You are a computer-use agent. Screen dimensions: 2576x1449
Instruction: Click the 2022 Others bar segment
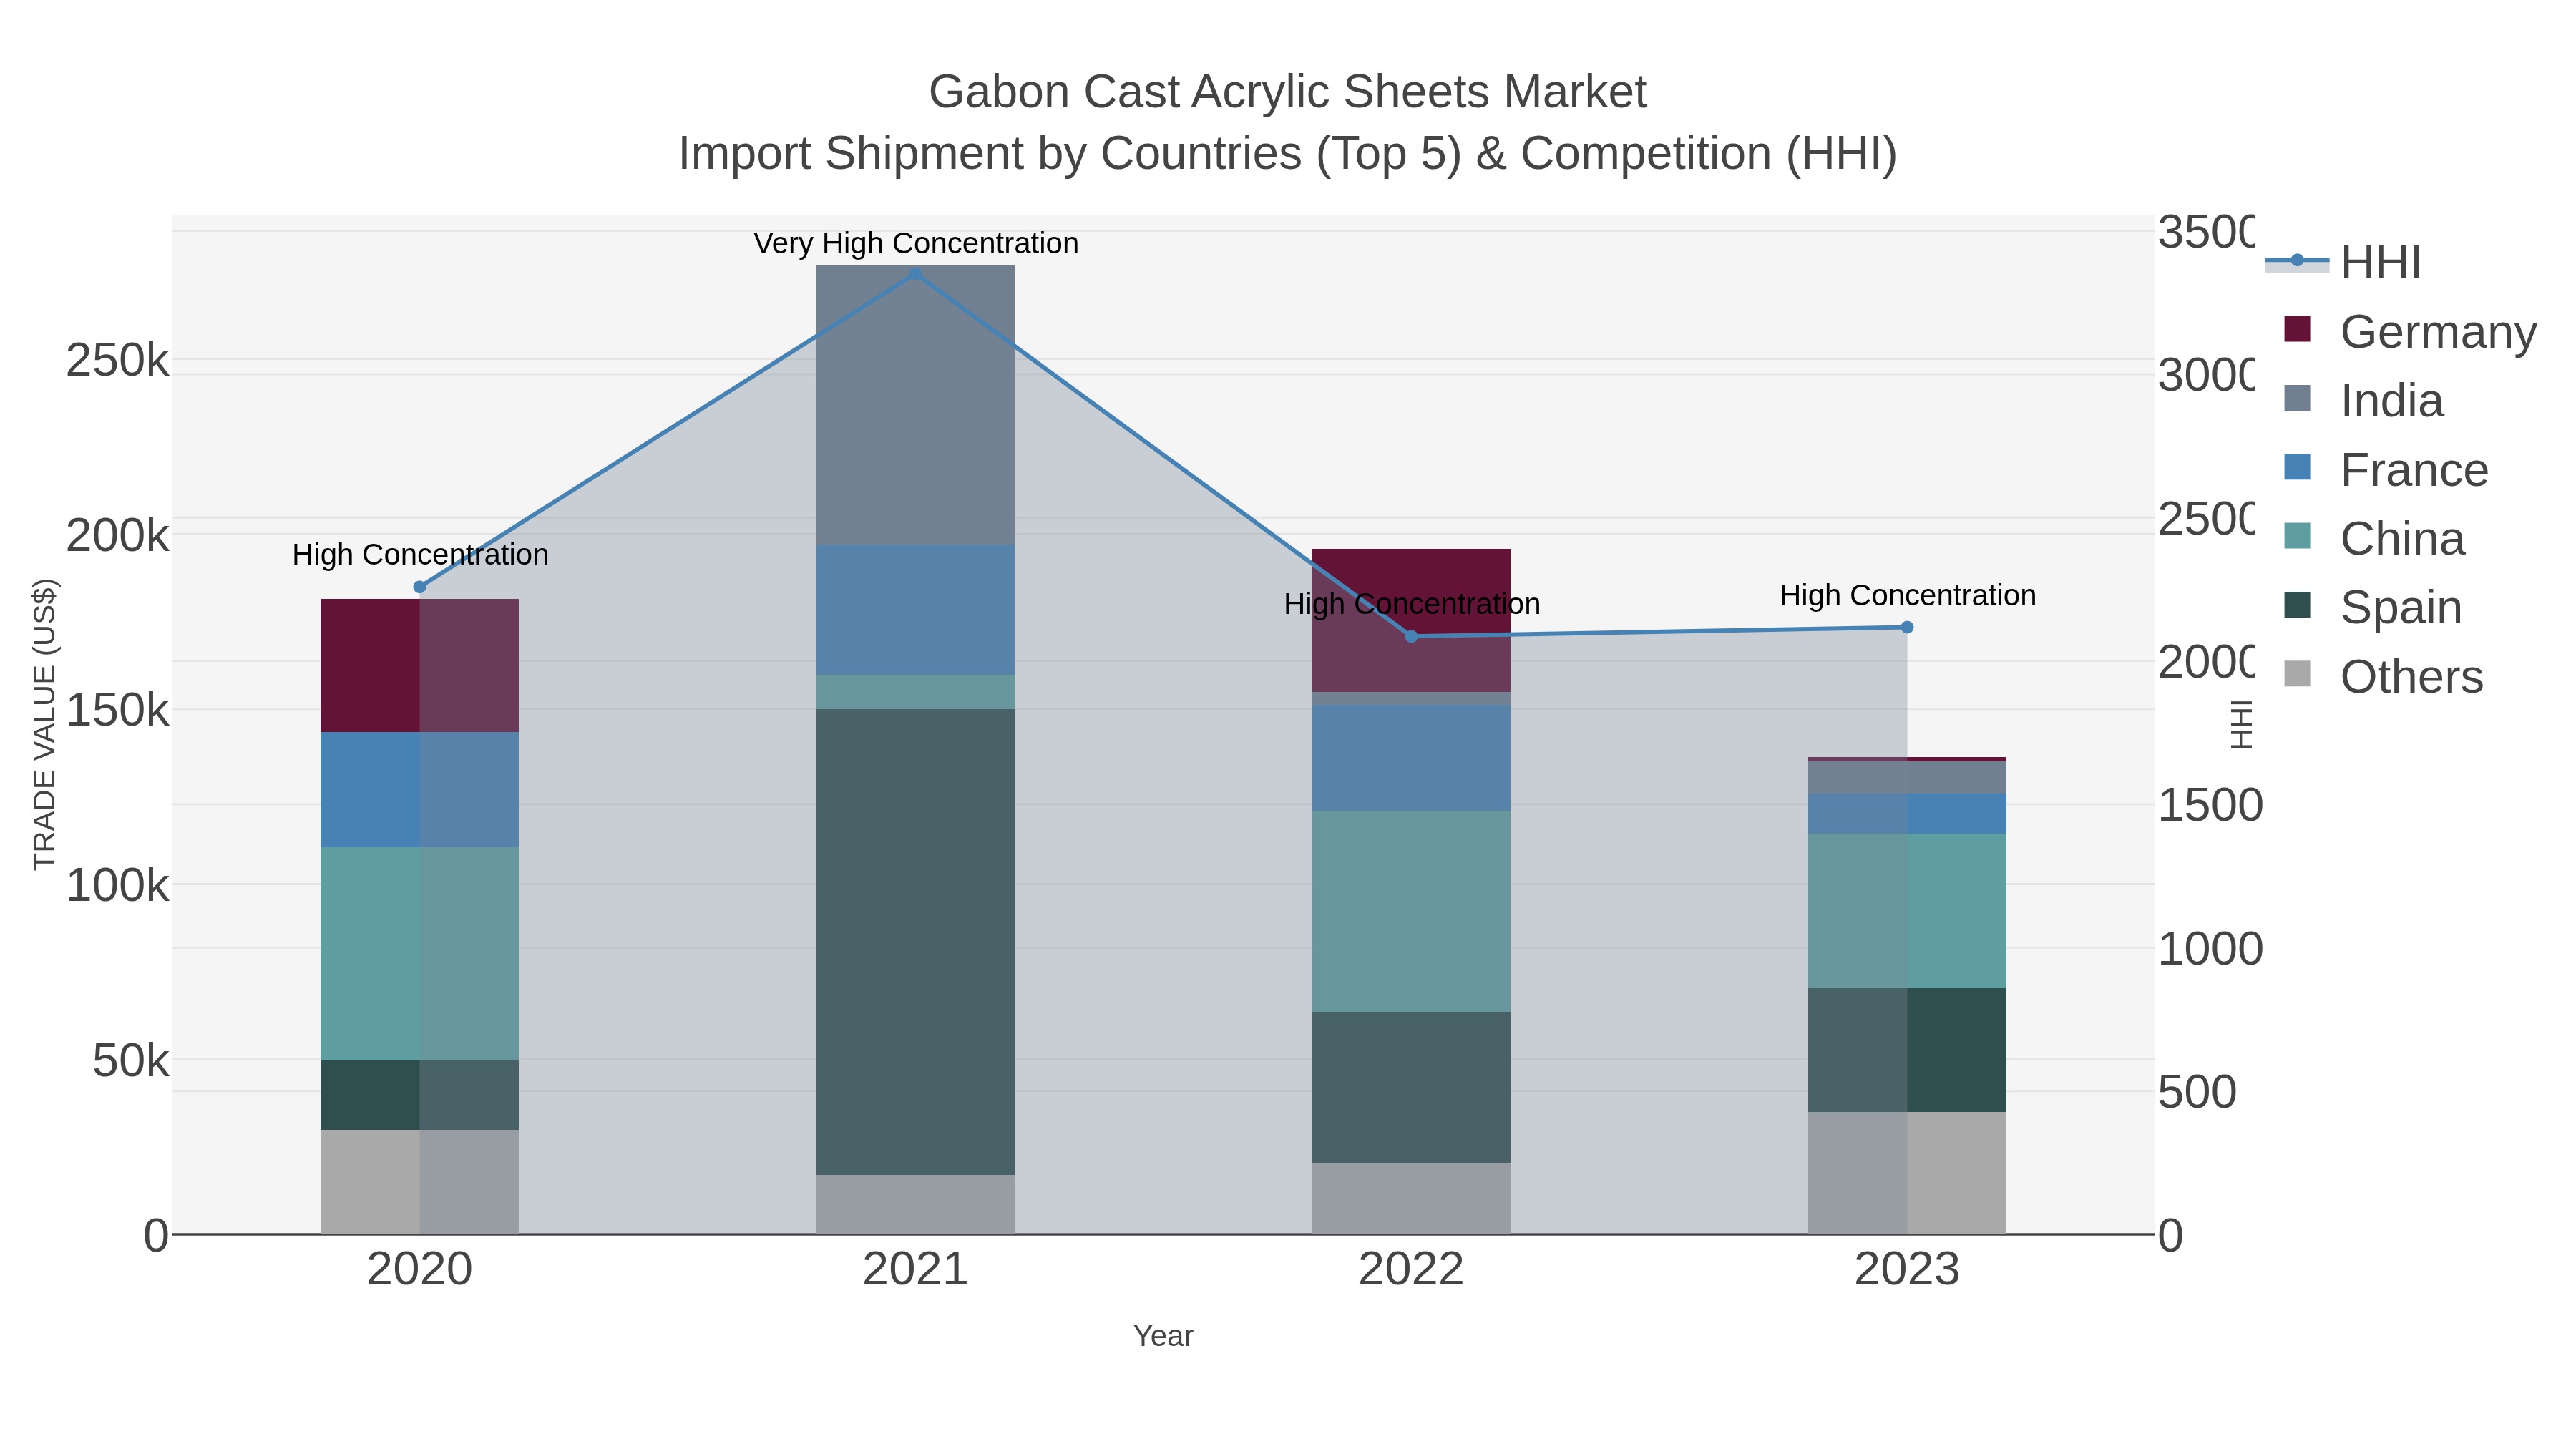point(1411,1198)
